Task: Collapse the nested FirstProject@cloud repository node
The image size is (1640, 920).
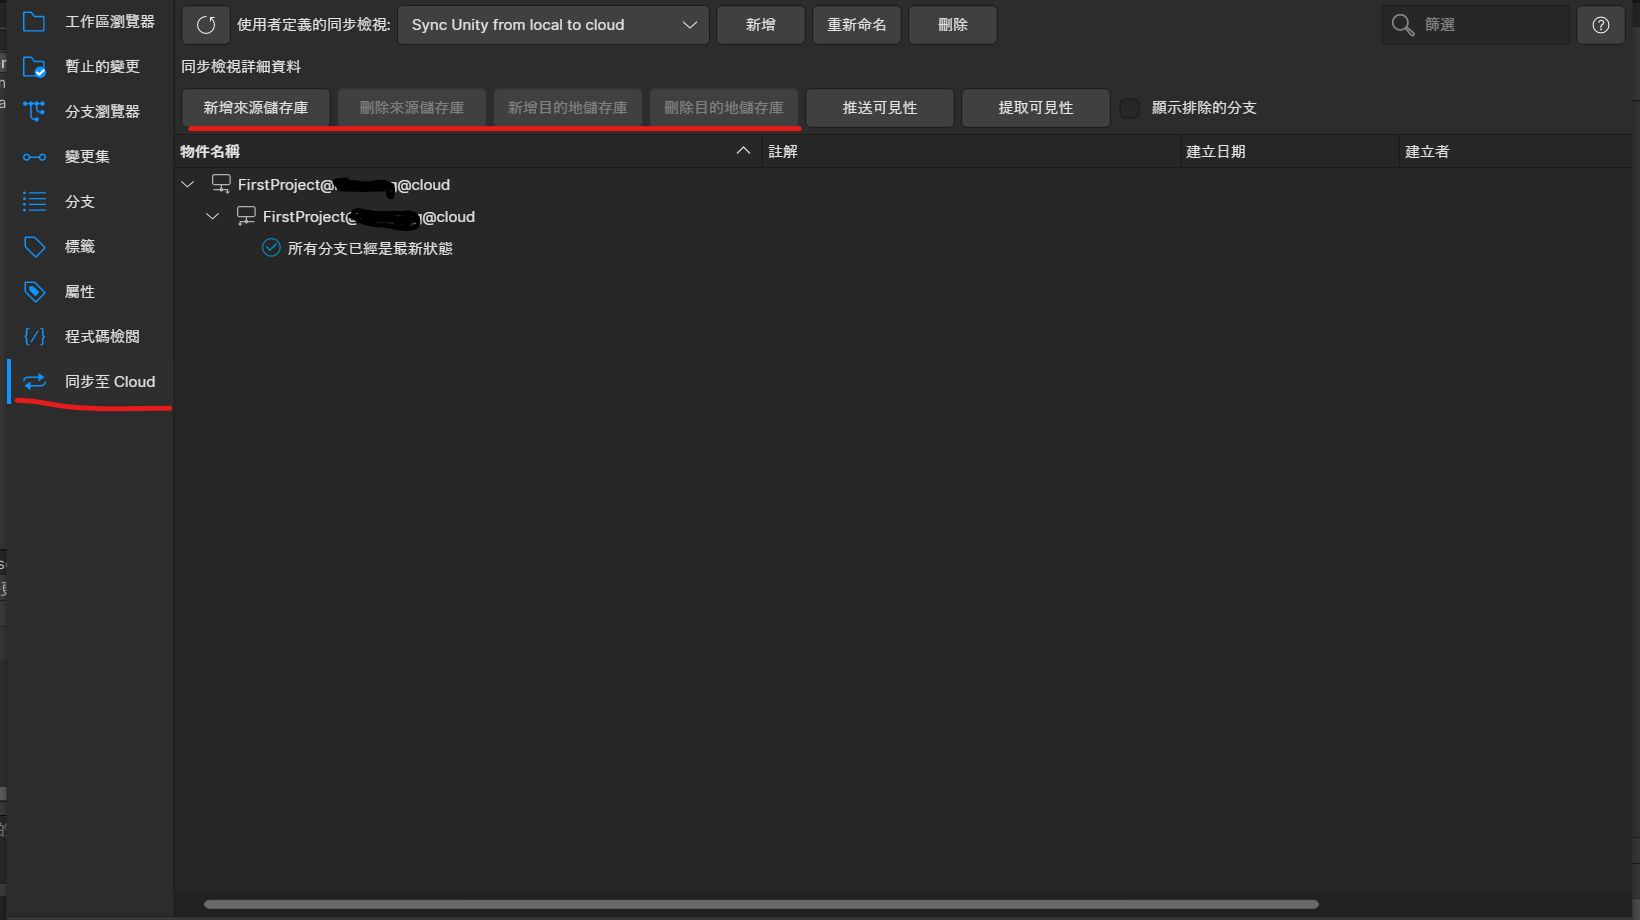Action: pos(212,216)
